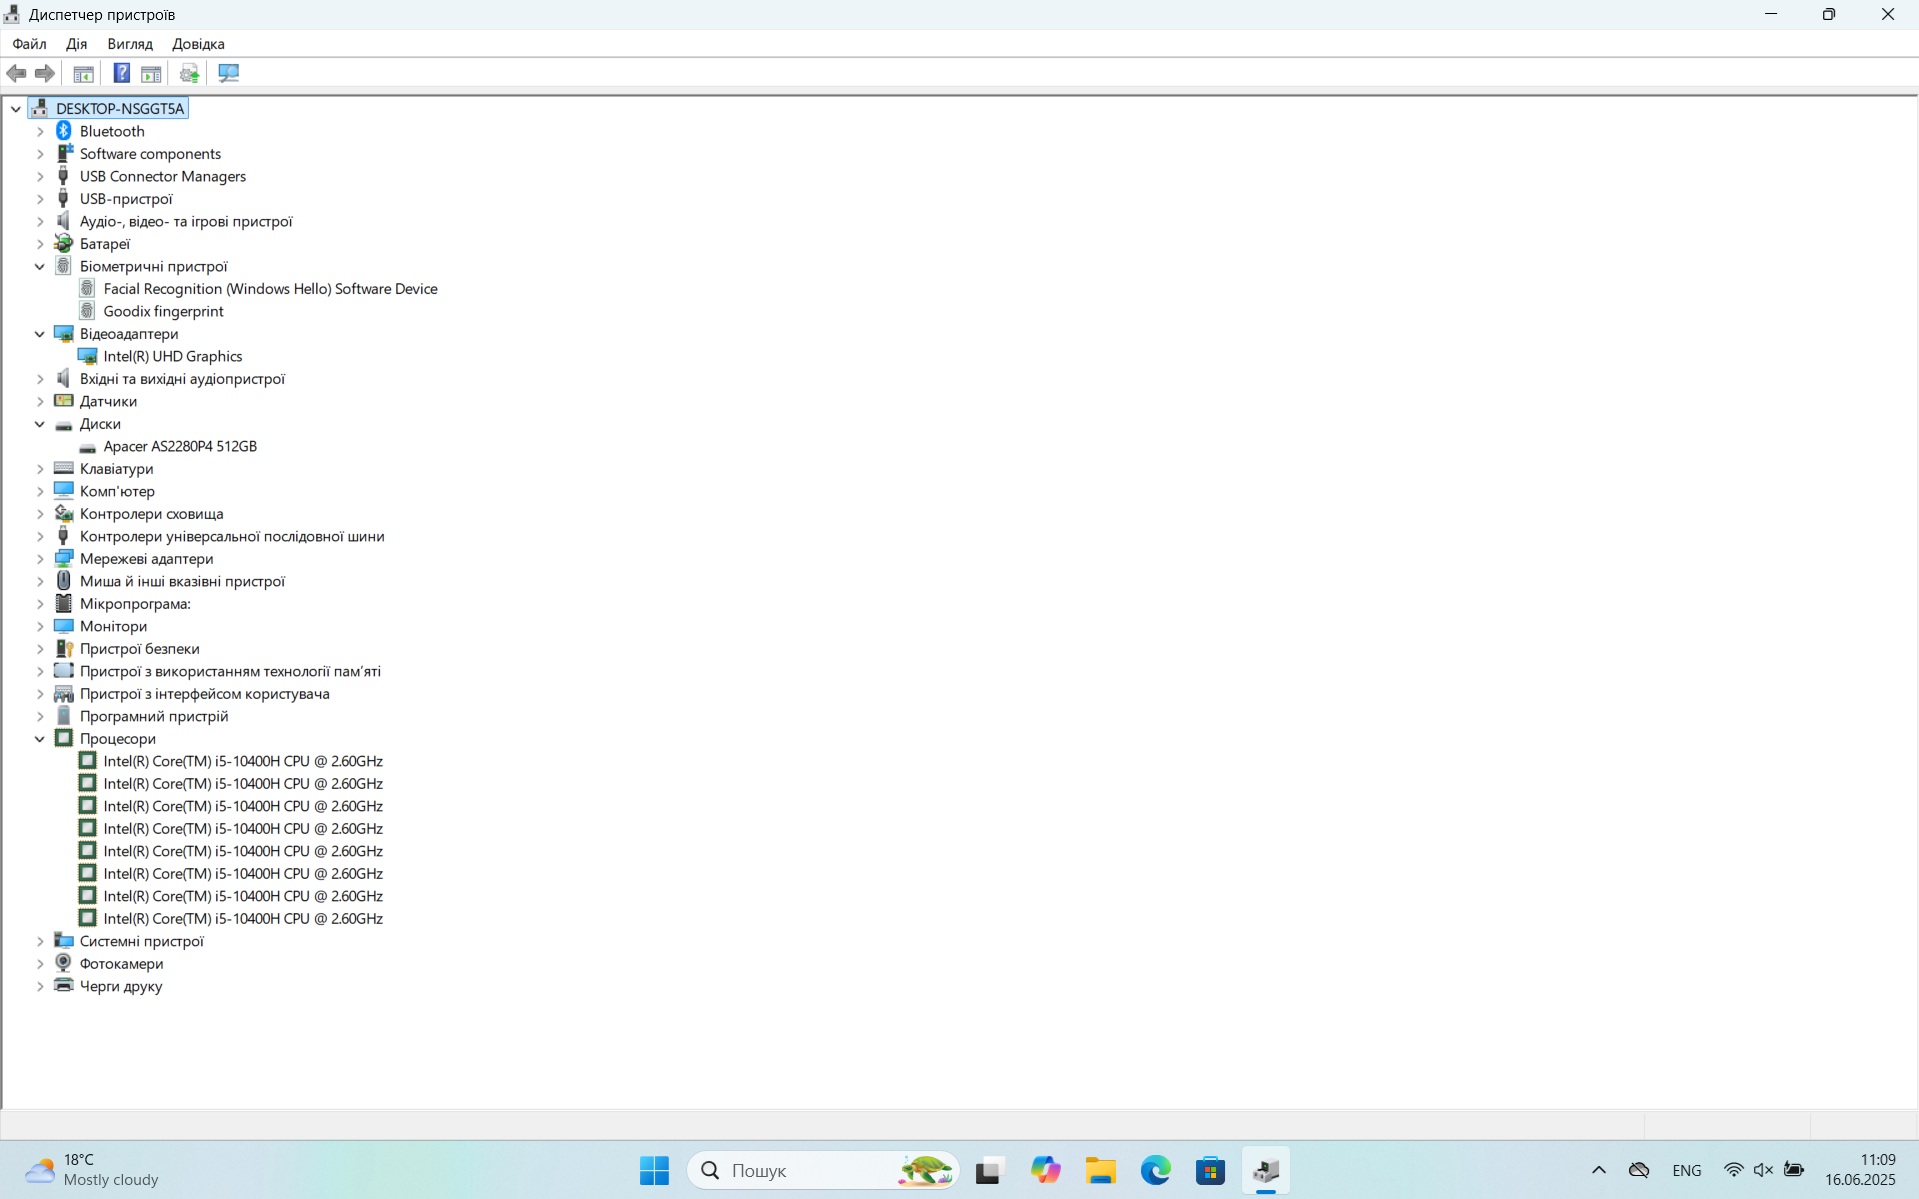
Task: Select USB Connector Managers category
Action: (x=163, y=176)
